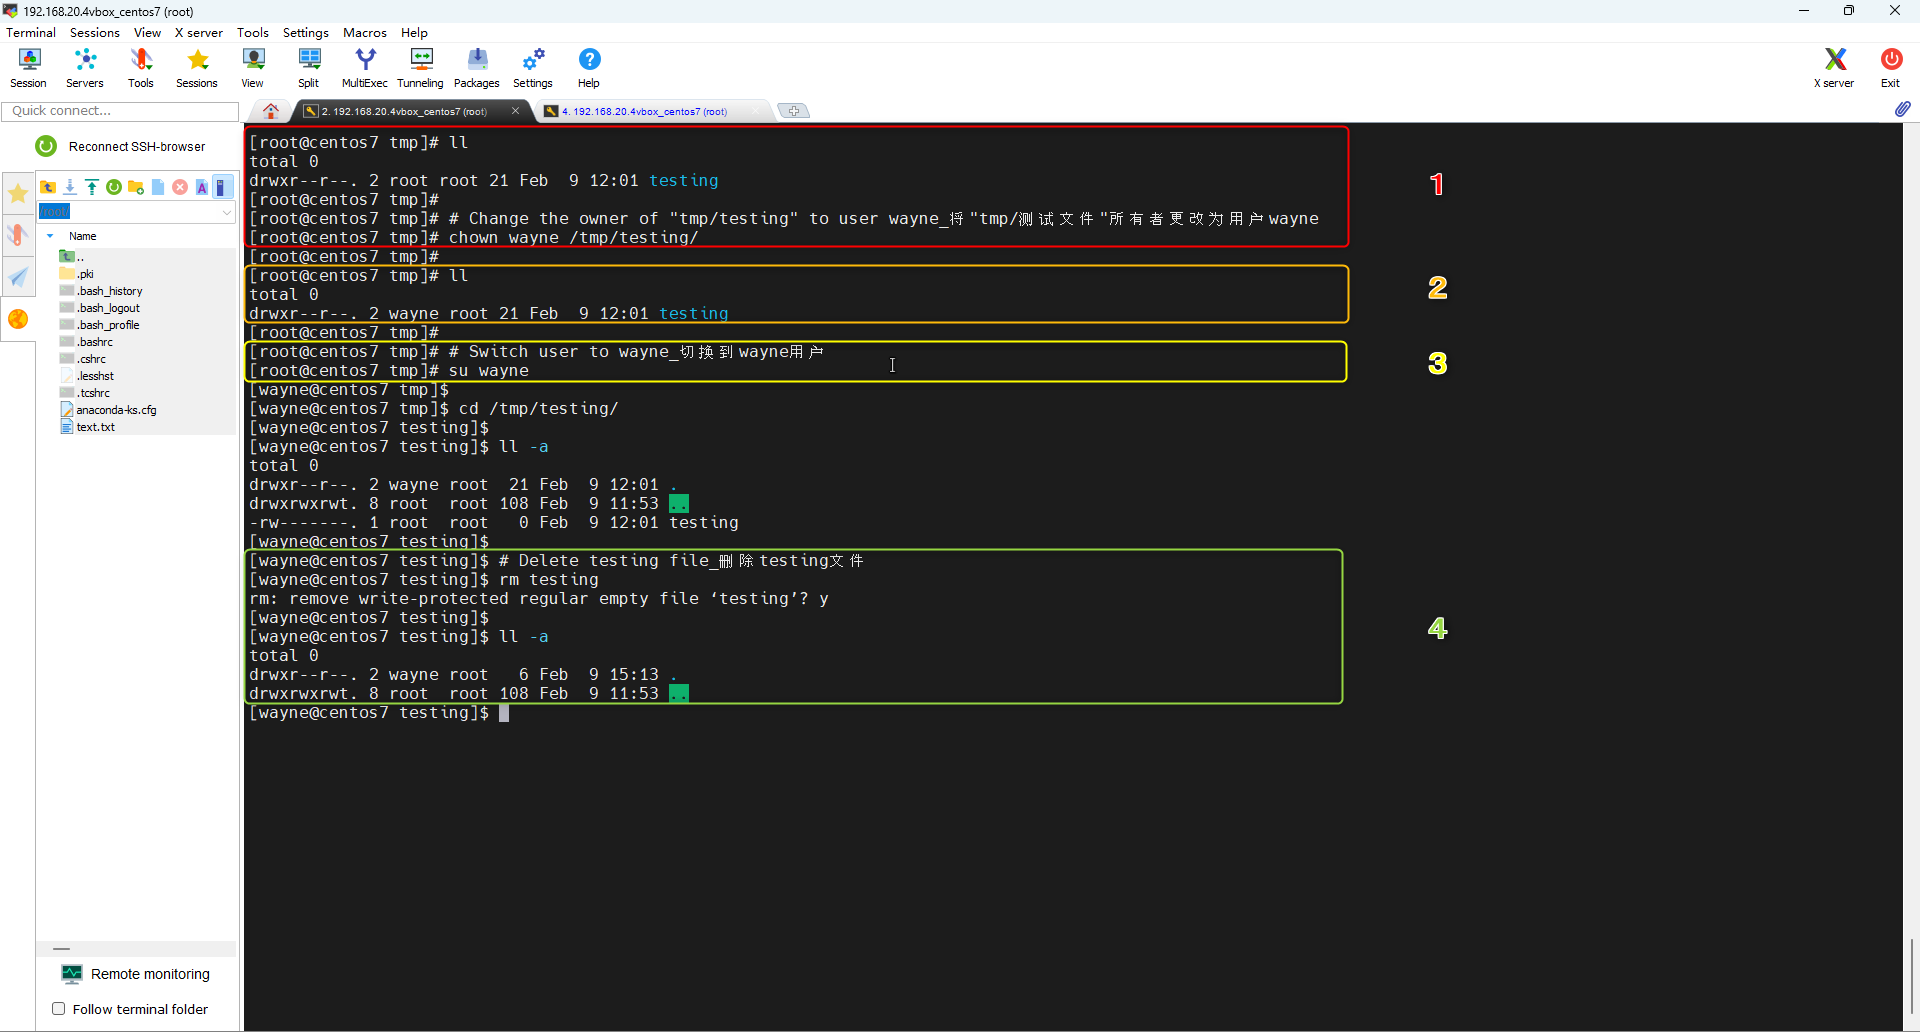Open the Packages icon

[477, 68]
